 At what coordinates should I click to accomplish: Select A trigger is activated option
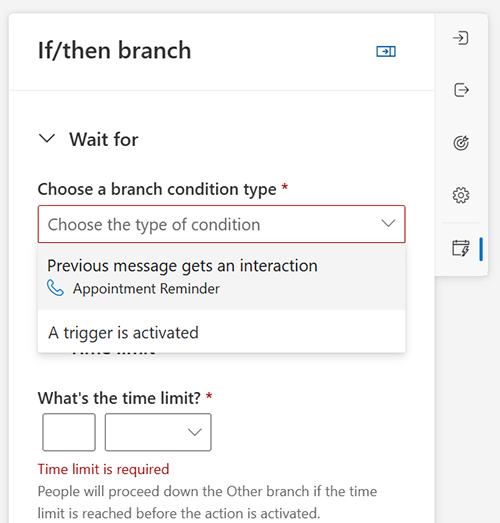tap(221, 333)
